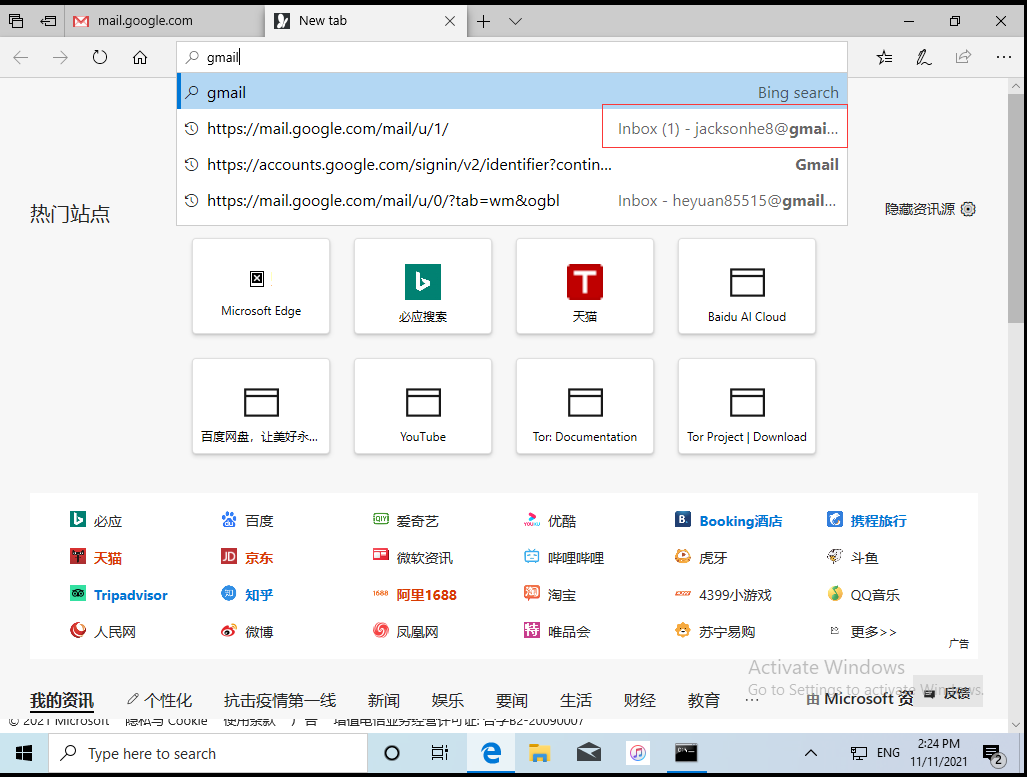Show tabs you've set aside icon
1027x777 pixels.
[16, 21]
